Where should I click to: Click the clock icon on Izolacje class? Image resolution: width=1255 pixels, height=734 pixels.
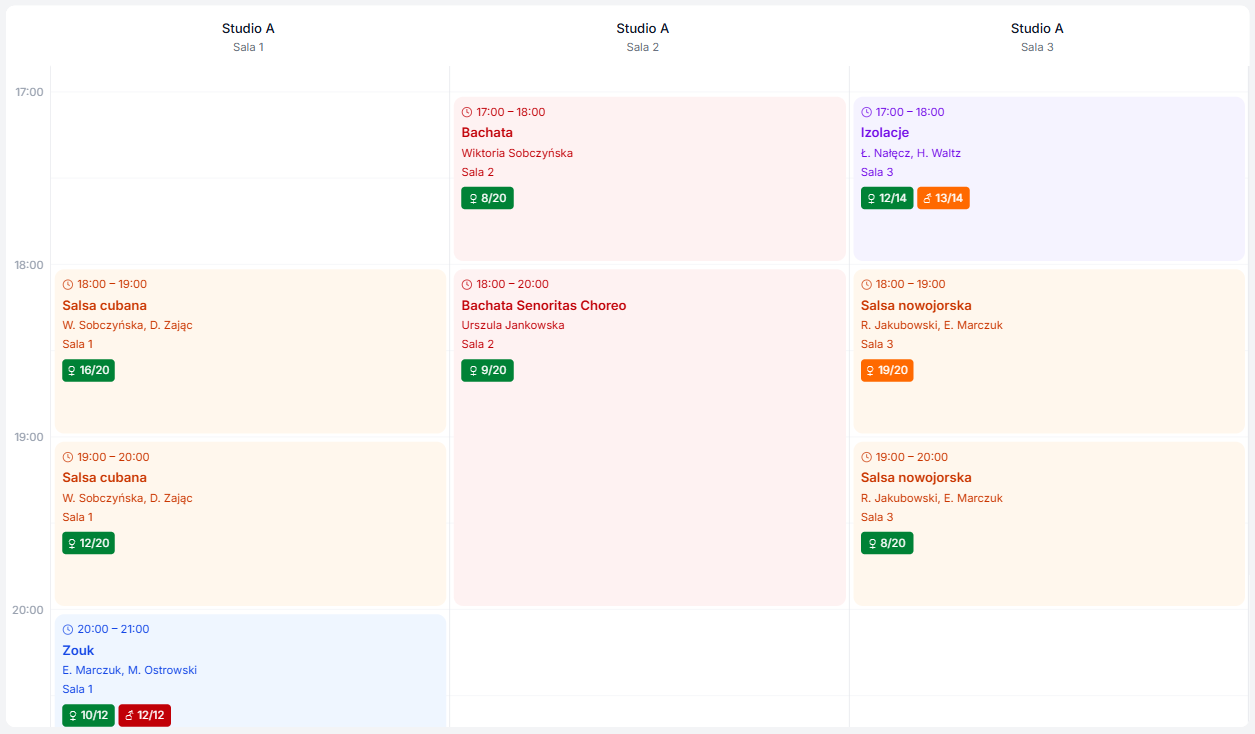click(x=867, y=113)
